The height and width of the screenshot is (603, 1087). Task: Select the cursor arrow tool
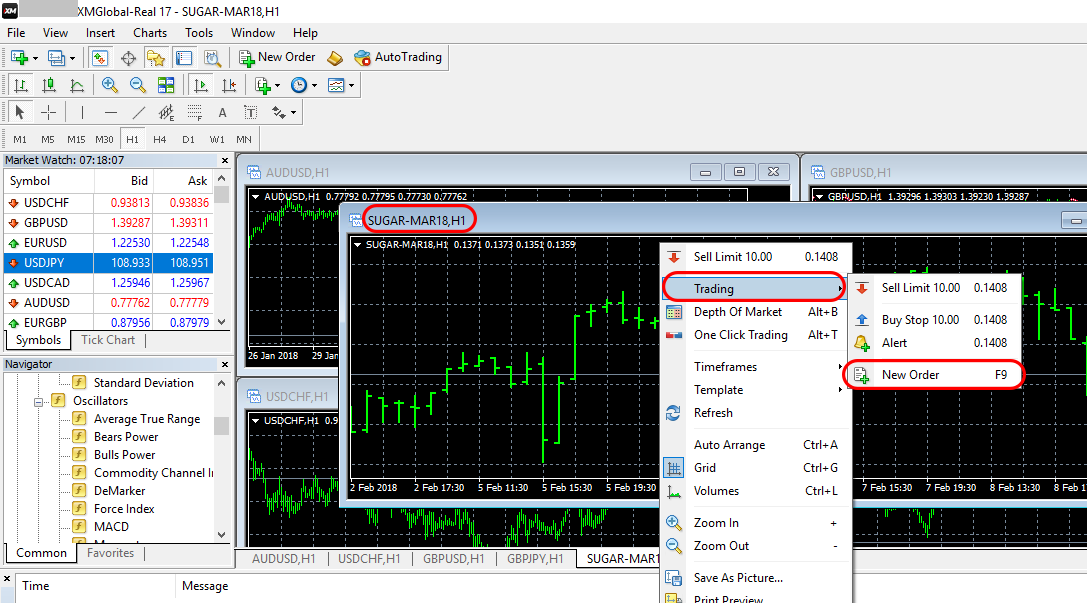(x=19, y=112)
